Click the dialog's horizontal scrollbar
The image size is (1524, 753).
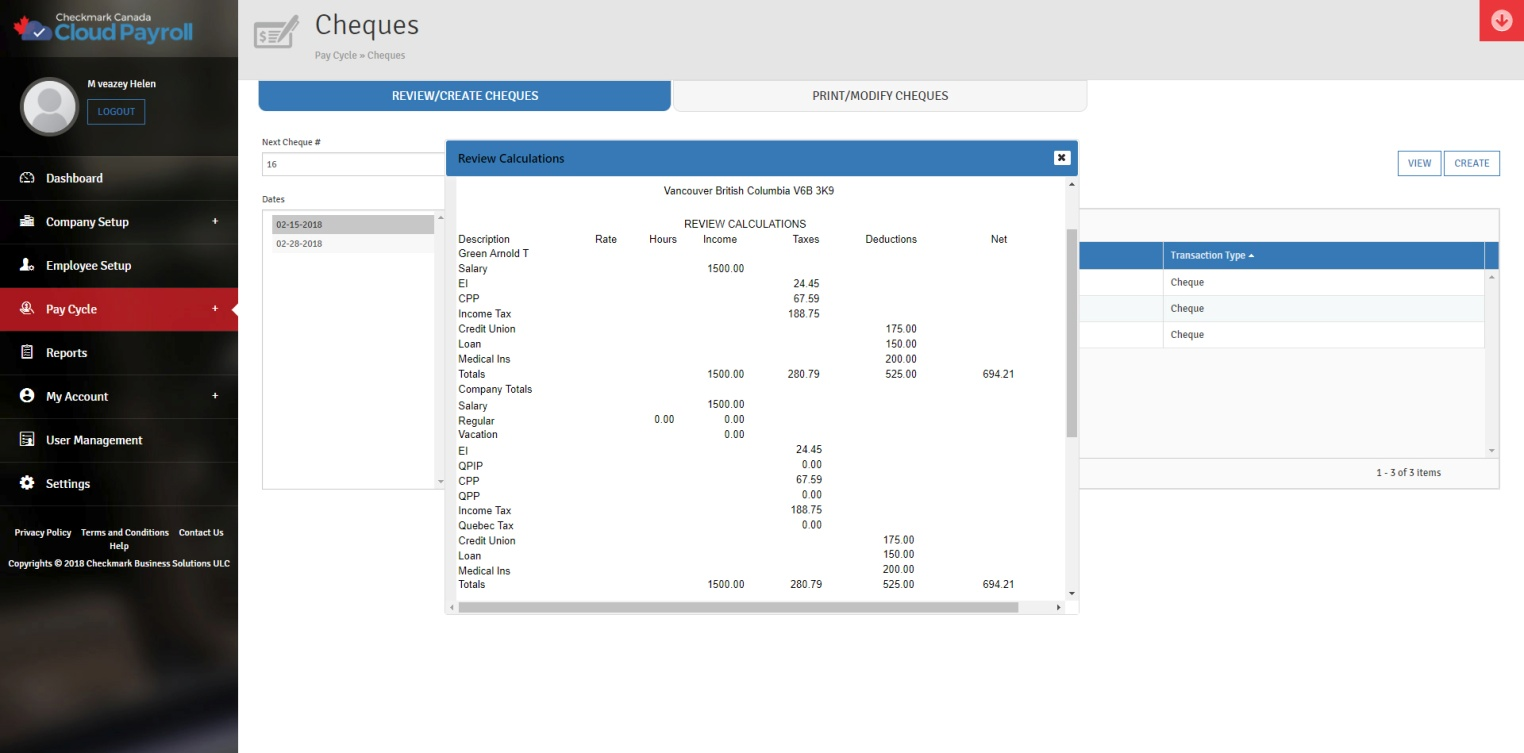[738, 607]
